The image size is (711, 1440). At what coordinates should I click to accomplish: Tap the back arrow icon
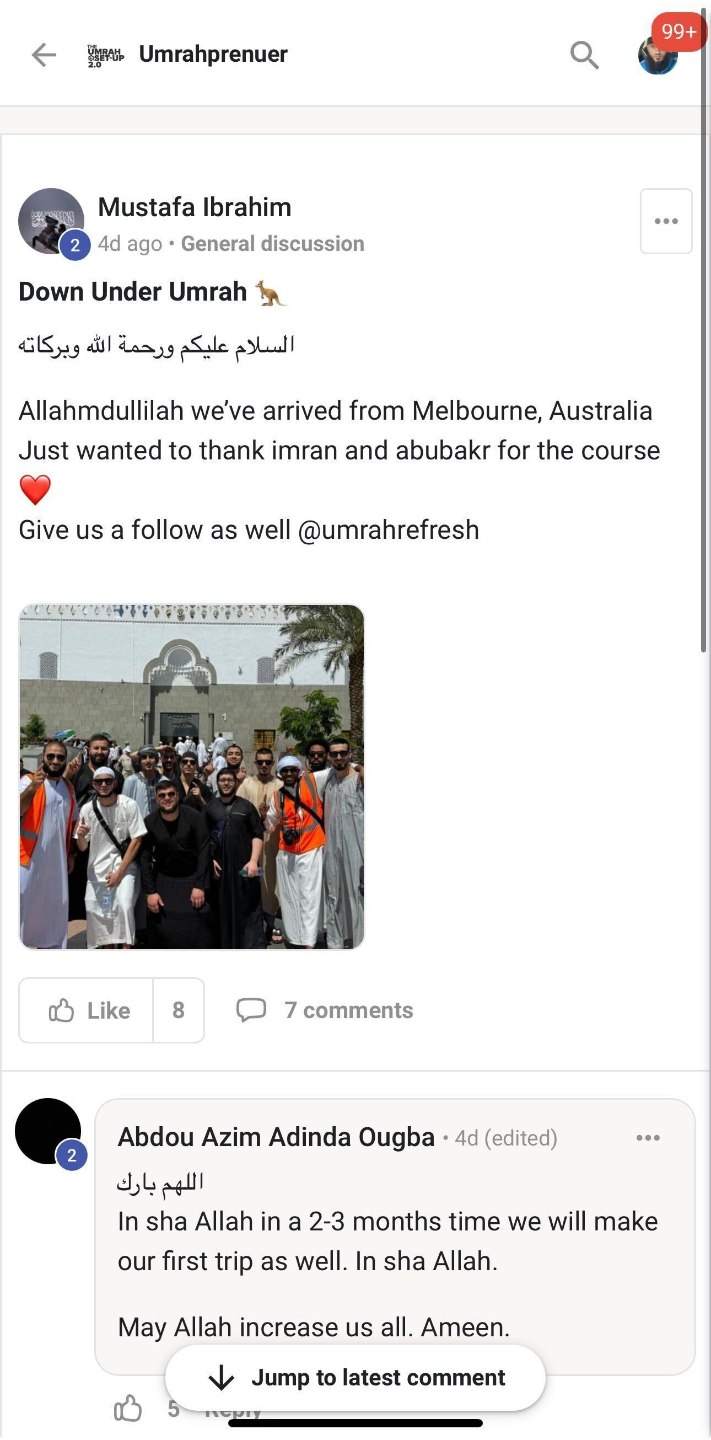coord(44,54)
